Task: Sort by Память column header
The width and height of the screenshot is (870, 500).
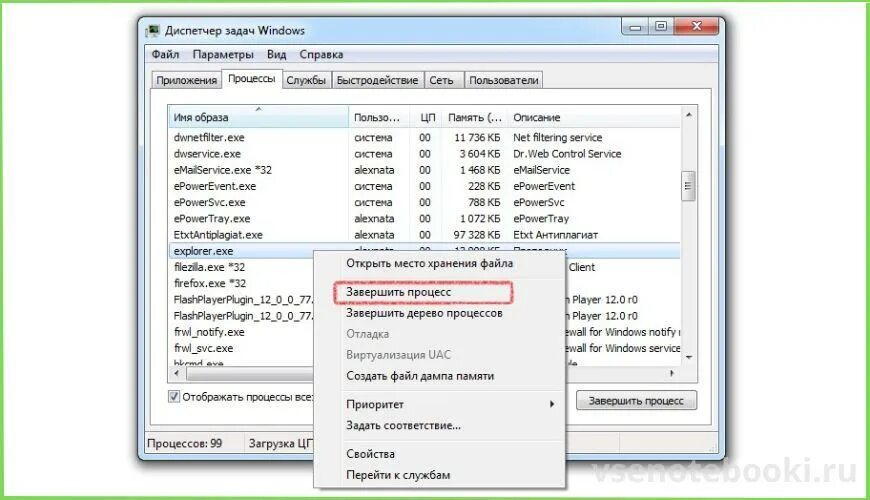Action: (x=475, y=117)
